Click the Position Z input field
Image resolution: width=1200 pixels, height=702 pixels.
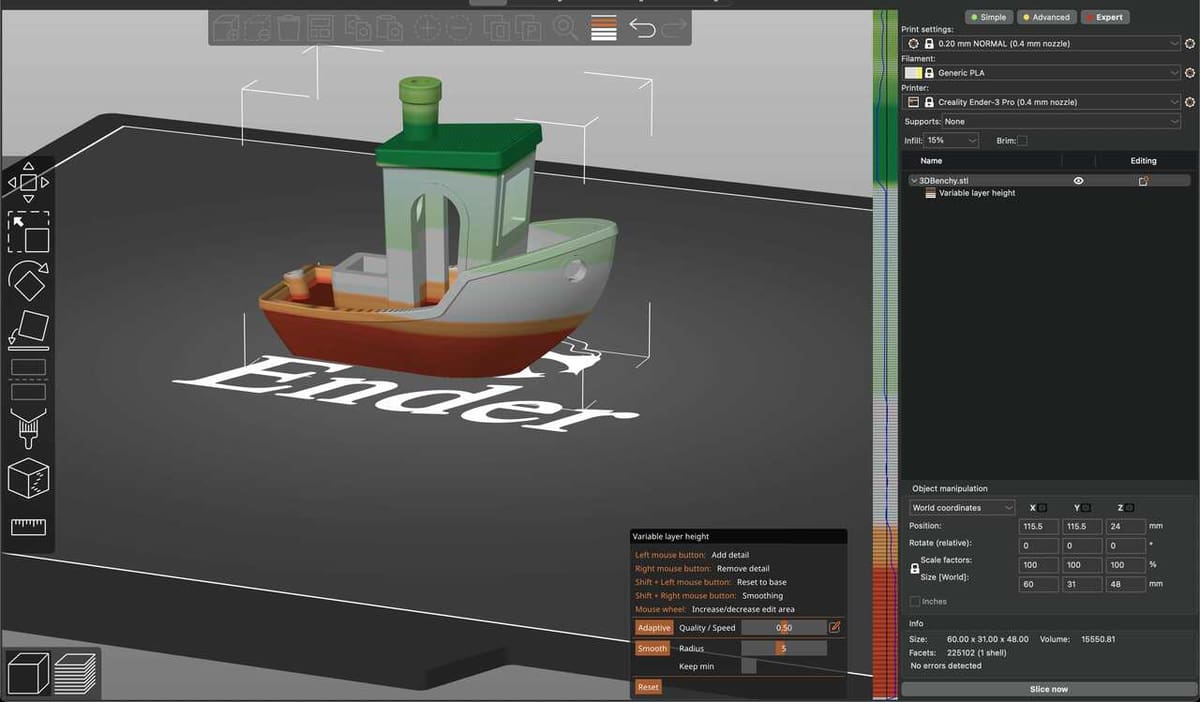pos(1124,526)
